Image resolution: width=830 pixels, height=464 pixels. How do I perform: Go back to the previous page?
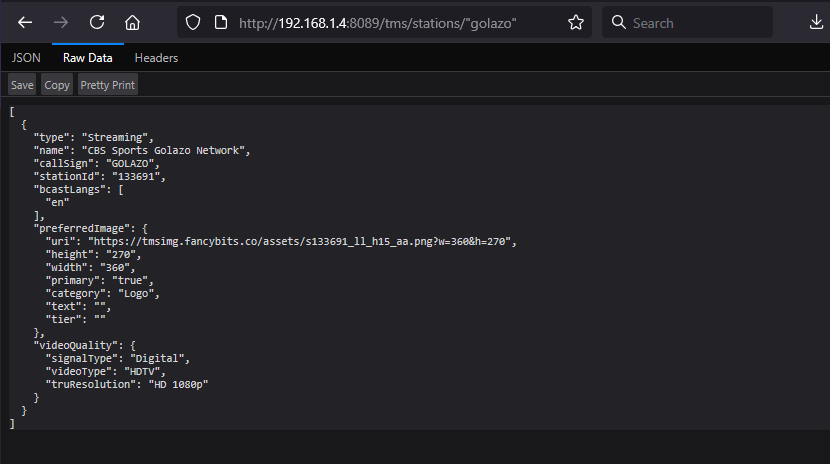coord(25,22)
